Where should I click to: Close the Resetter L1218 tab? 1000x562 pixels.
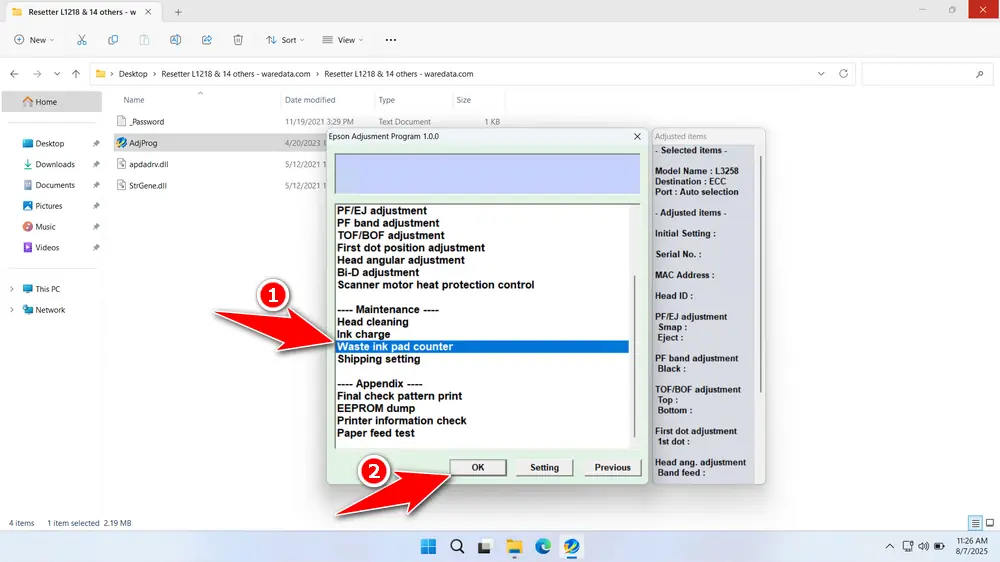148,12
